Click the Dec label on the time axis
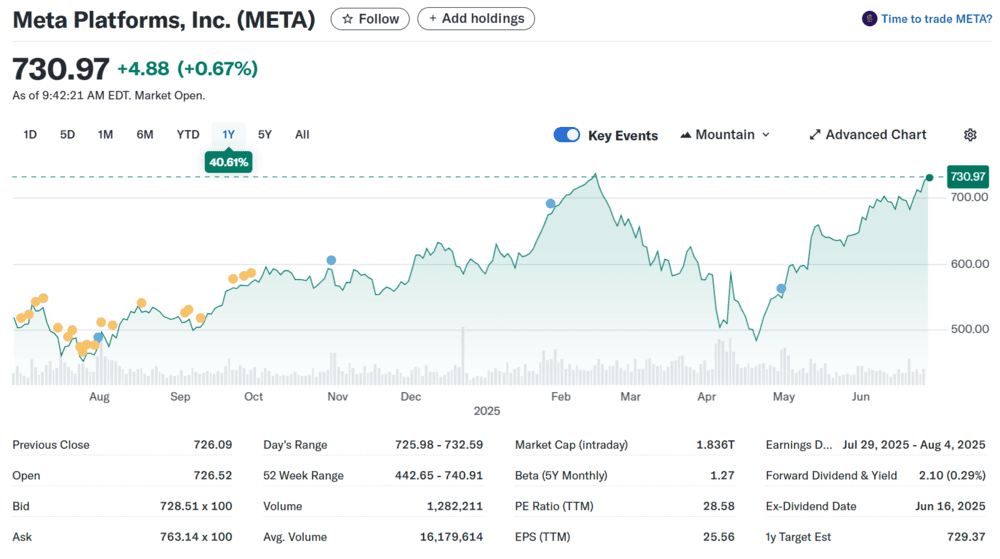Viewport: 1000px width, 559px height. [411, 396]
